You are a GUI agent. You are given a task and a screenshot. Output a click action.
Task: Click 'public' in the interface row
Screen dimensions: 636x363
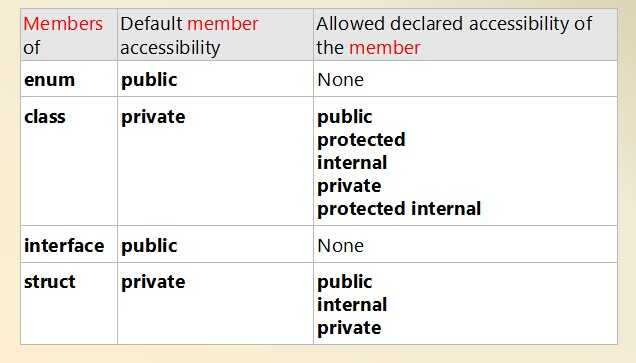149,247
